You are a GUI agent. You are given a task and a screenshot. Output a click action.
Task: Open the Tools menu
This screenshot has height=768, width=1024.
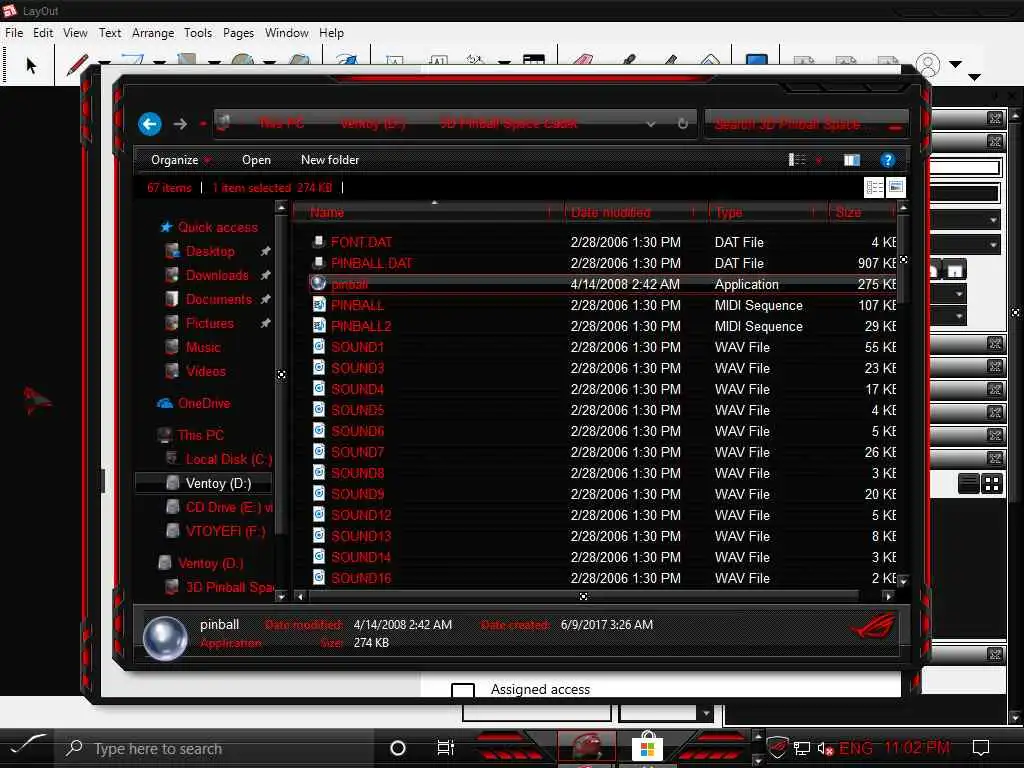[198, 33]
